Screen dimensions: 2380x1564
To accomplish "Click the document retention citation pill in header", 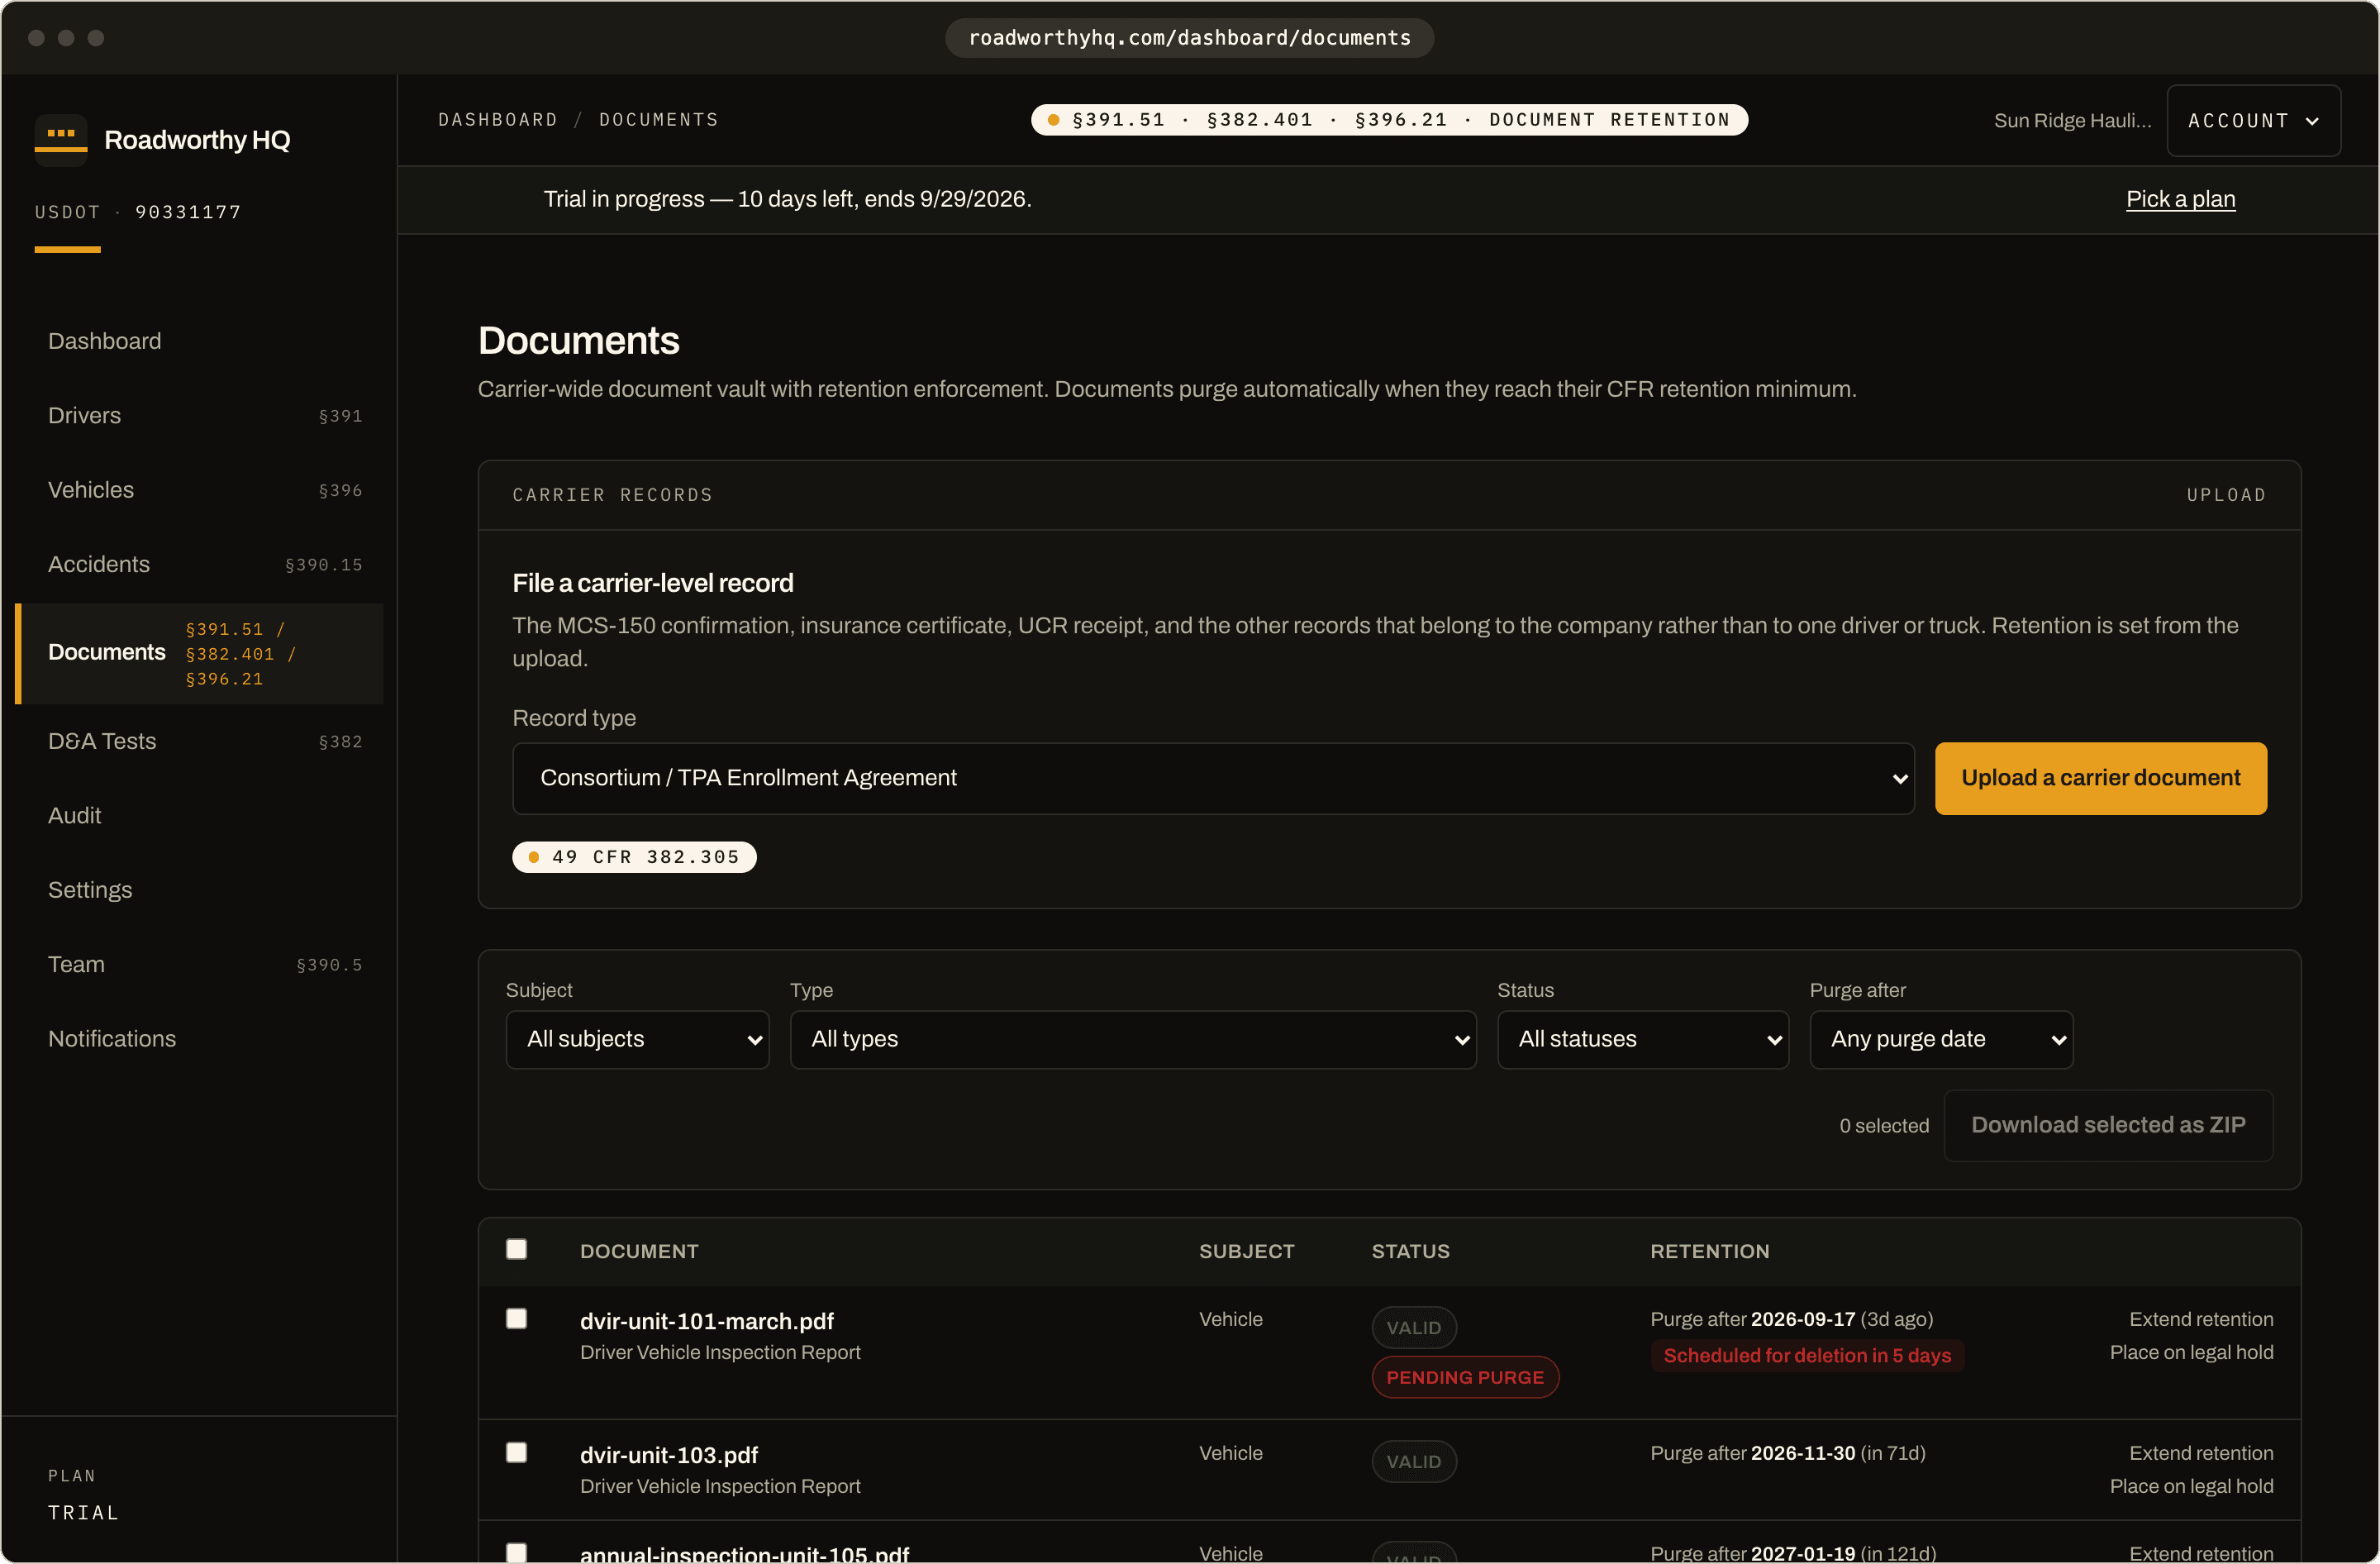I will (1389, 120).
